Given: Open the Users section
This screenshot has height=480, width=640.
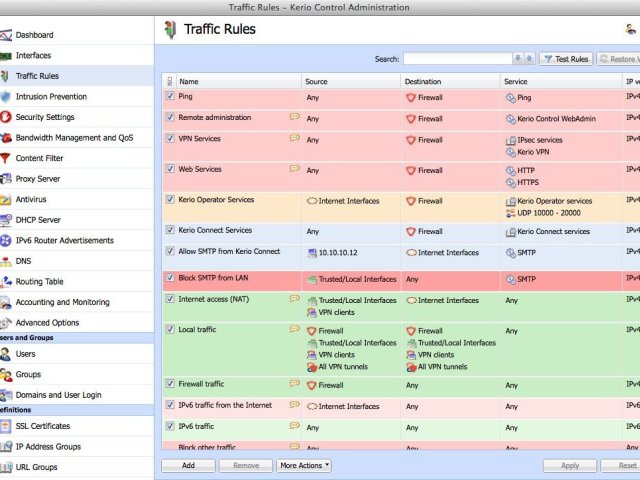Looking at the screenshot, I should 25,354.
